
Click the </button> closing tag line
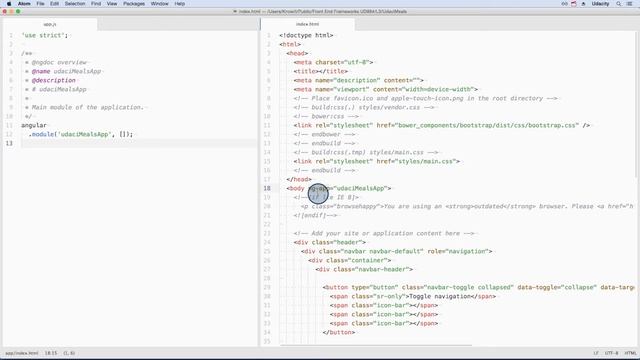339,332
